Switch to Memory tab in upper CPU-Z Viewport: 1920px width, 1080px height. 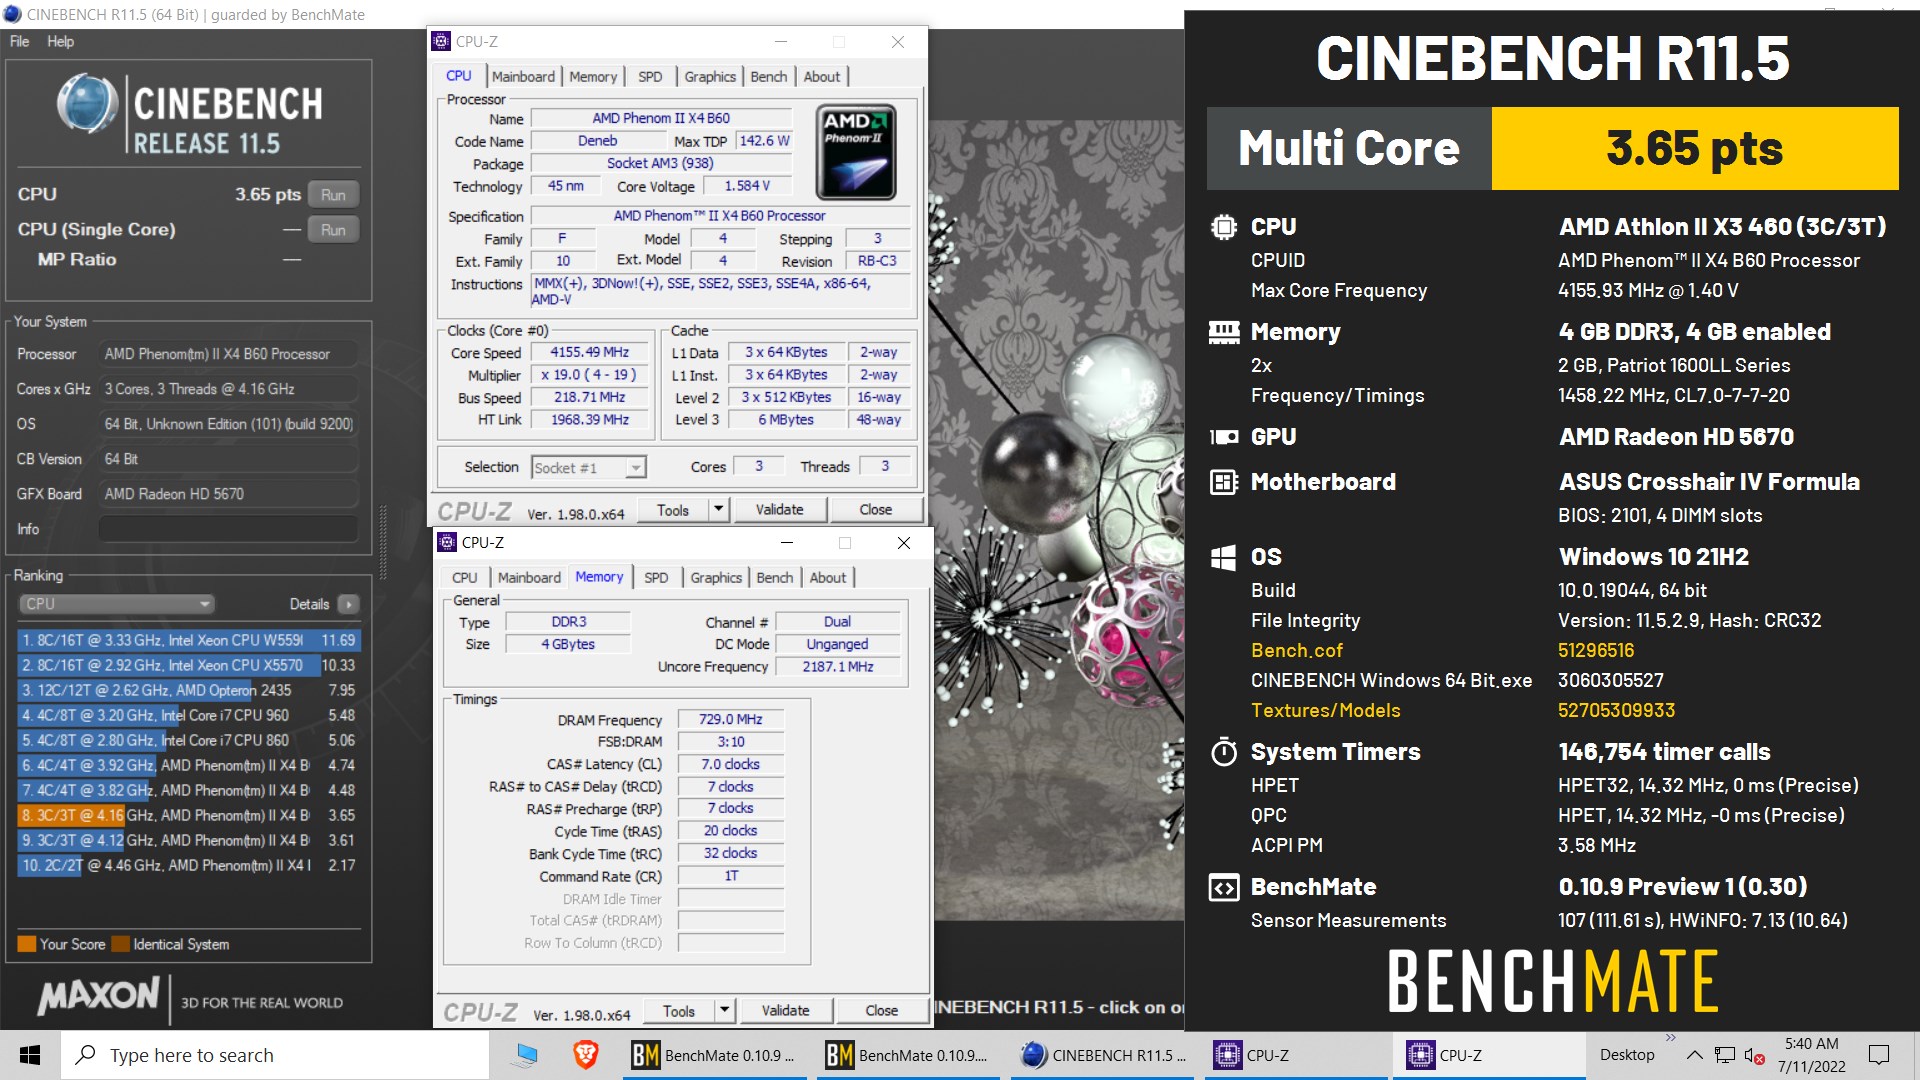click(593, 77)
